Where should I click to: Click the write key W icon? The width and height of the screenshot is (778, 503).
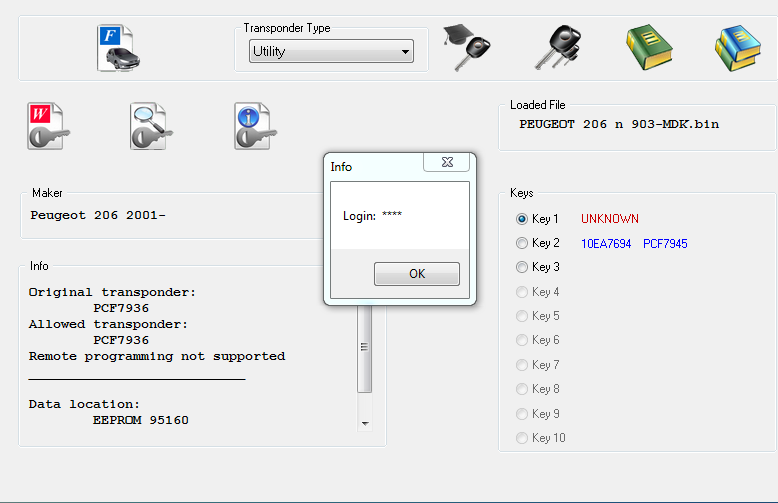[48, 126]
